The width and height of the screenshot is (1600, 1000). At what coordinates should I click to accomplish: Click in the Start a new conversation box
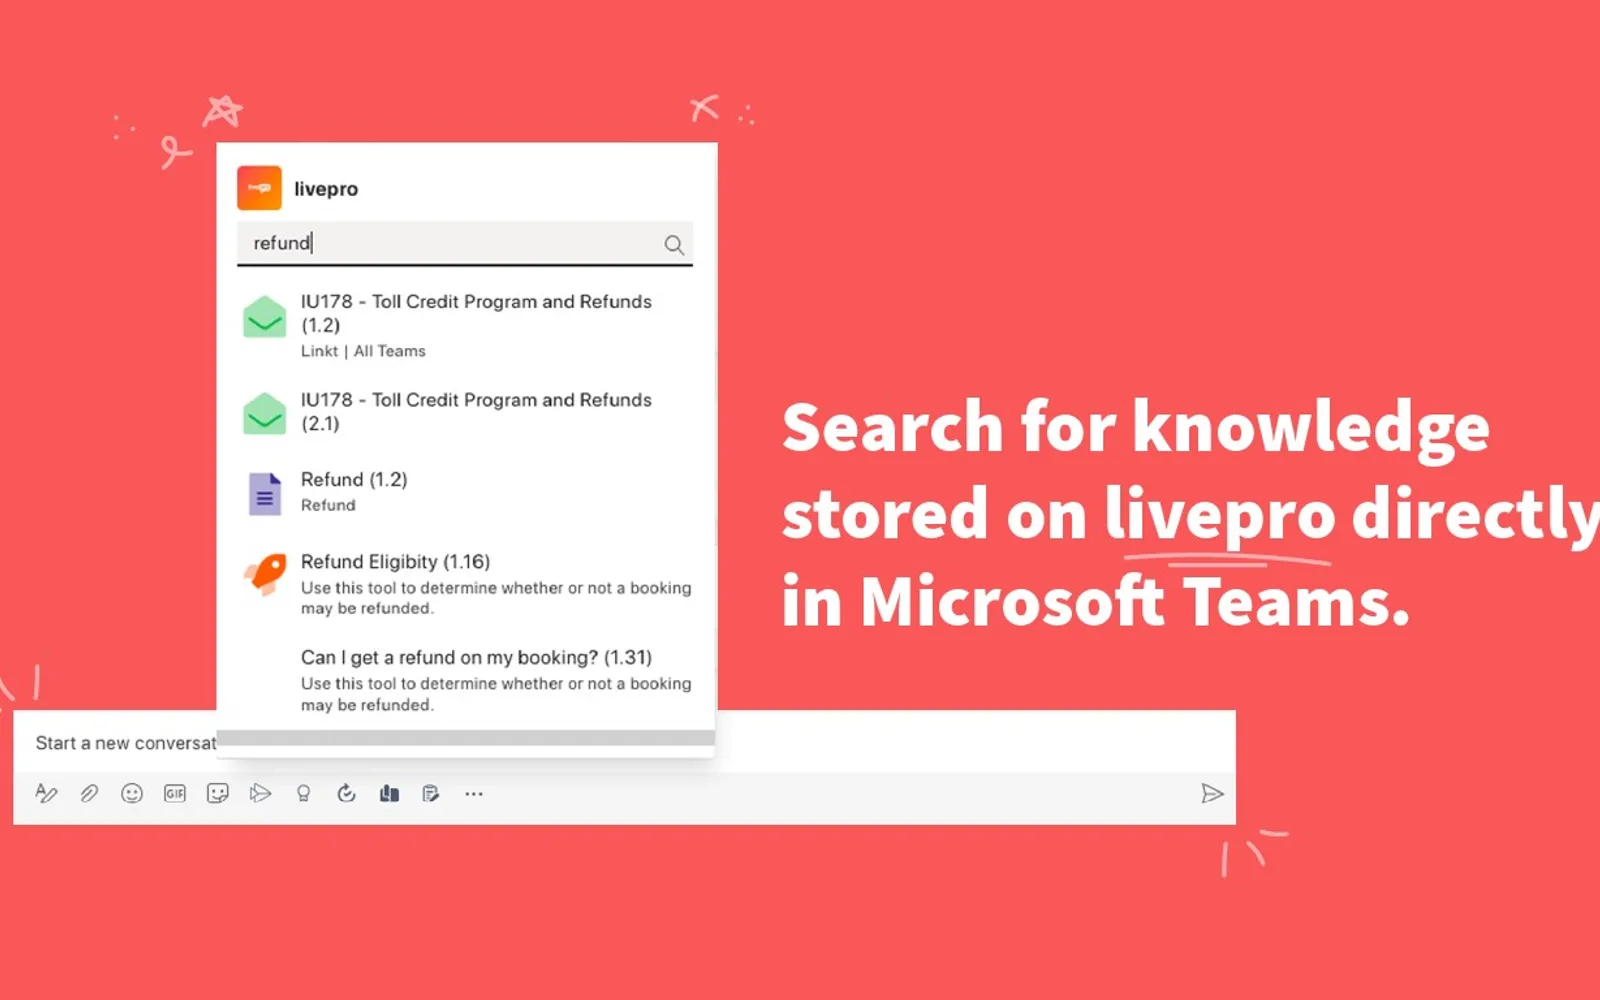pyautogui.click(x=624, y=742)
